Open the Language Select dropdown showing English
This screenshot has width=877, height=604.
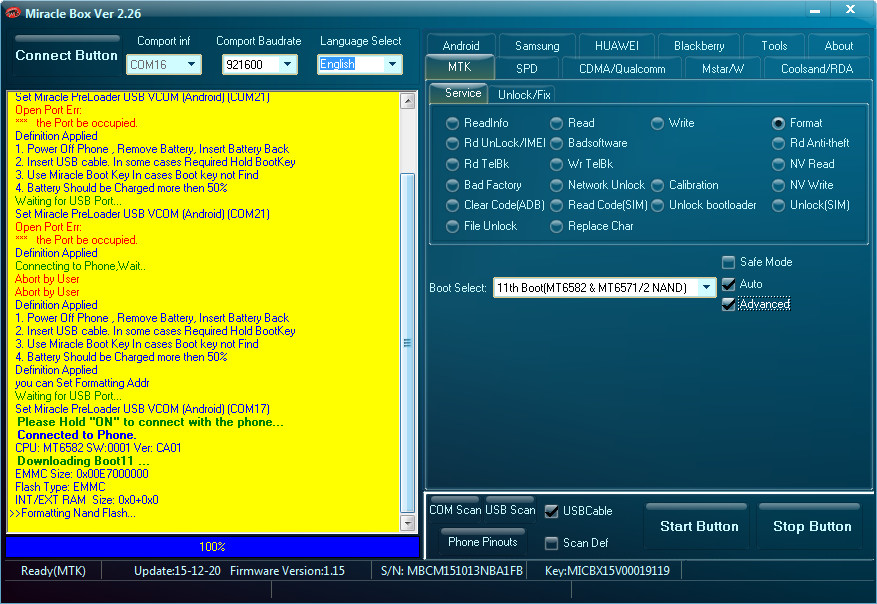click(360, 64)
